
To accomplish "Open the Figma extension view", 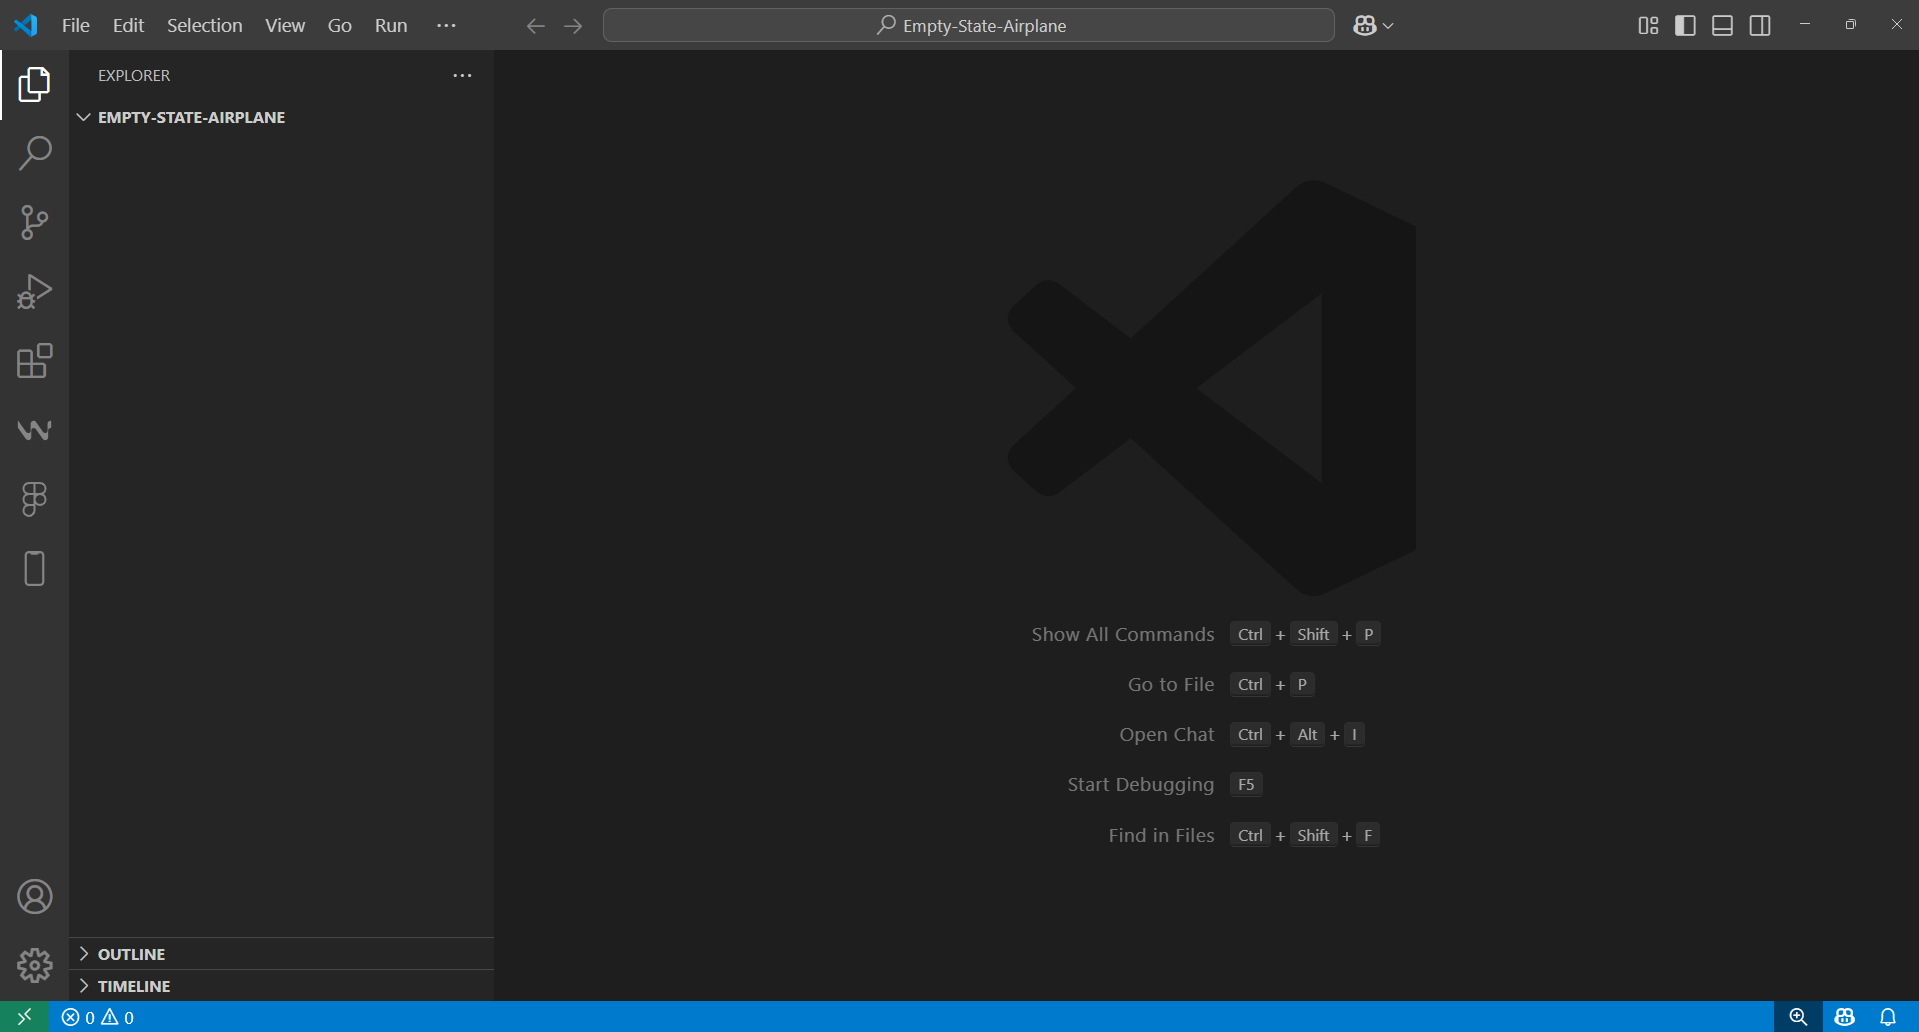I will (34, 499).
